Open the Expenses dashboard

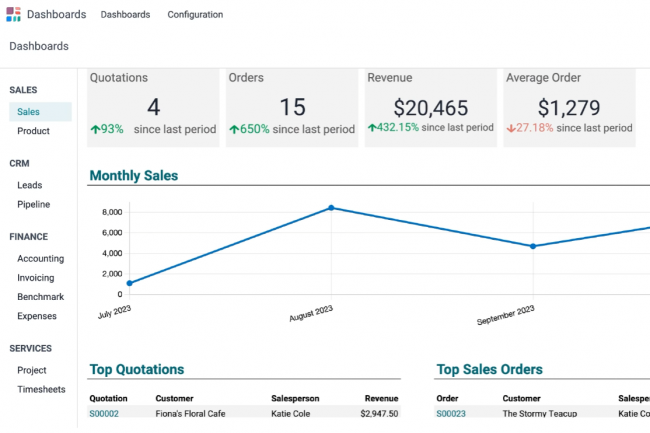click(37, 316)
